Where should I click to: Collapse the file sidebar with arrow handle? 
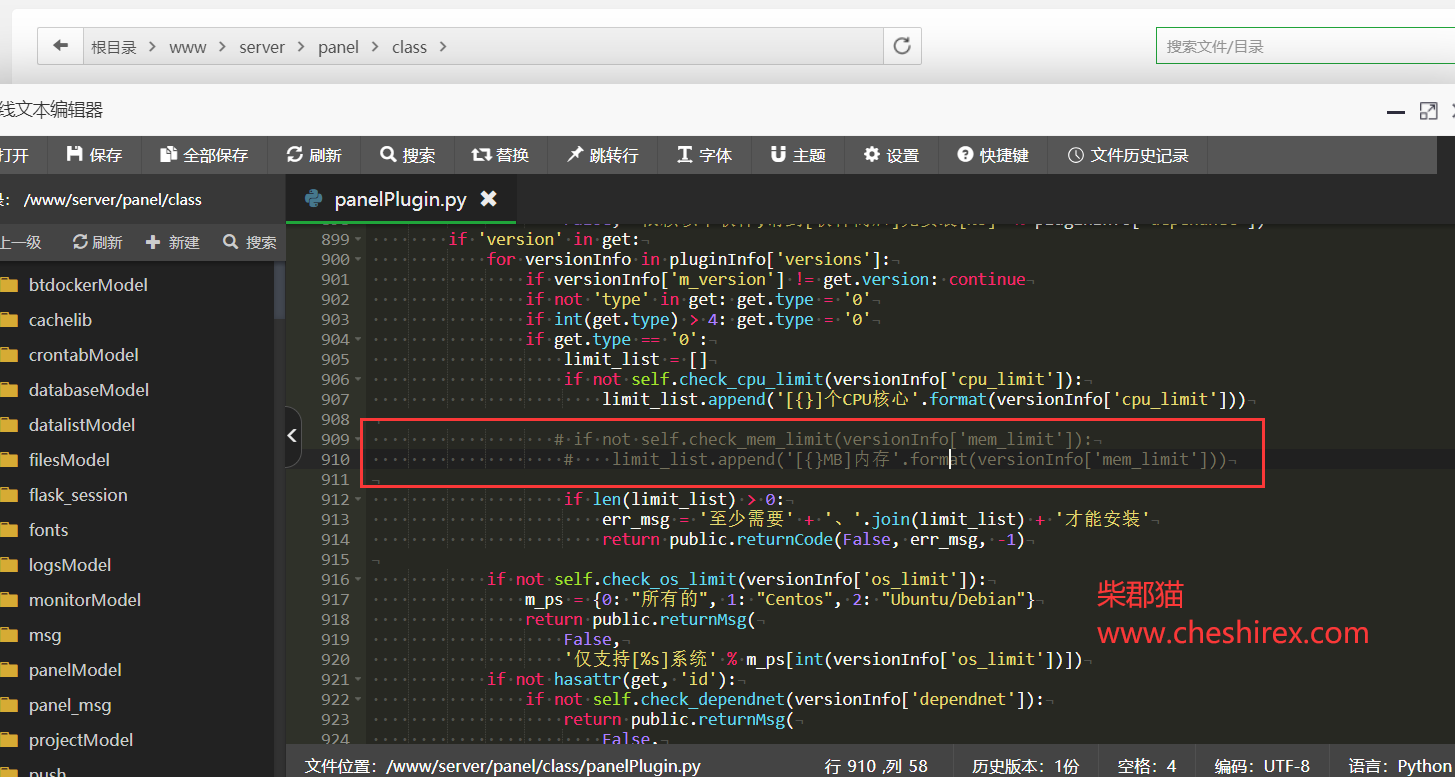(x=293, y=436)
